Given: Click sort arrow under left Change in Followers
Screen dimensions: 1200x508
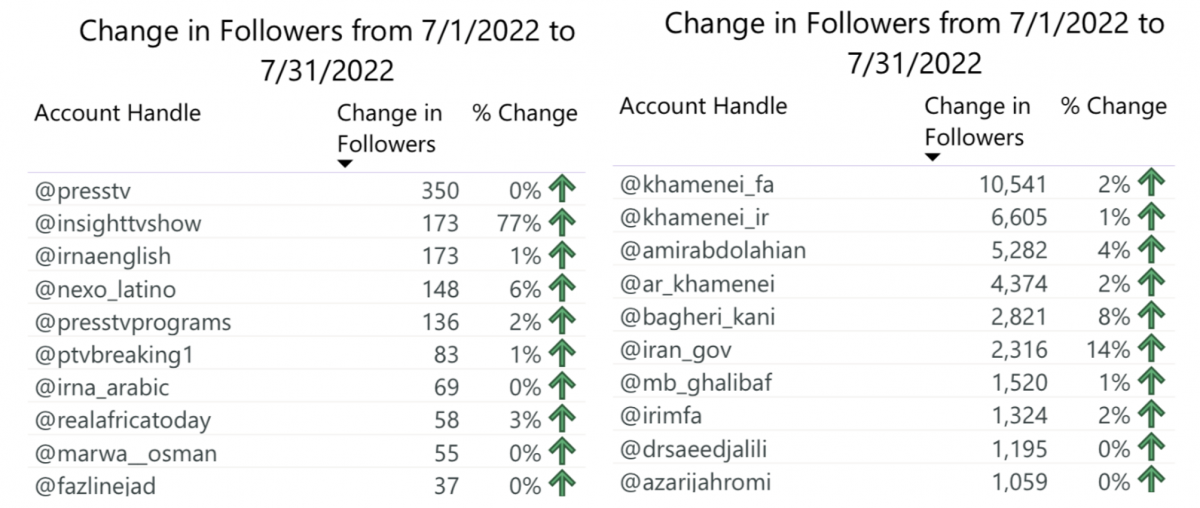Looking at the screenshot, I should pyautogui.click(x=345, y=164).
